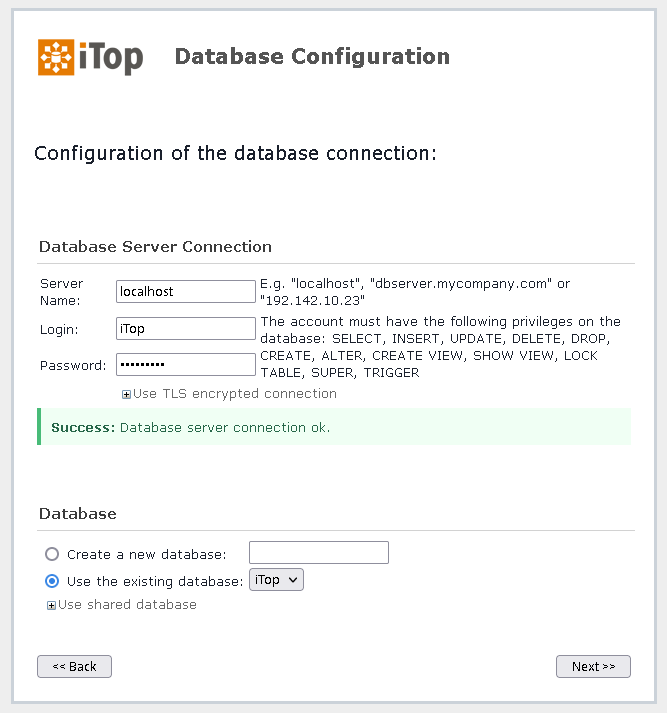The width and height of the screenshot is (667, 713).
Task: Click the Login label
Action: click(59, 329)
